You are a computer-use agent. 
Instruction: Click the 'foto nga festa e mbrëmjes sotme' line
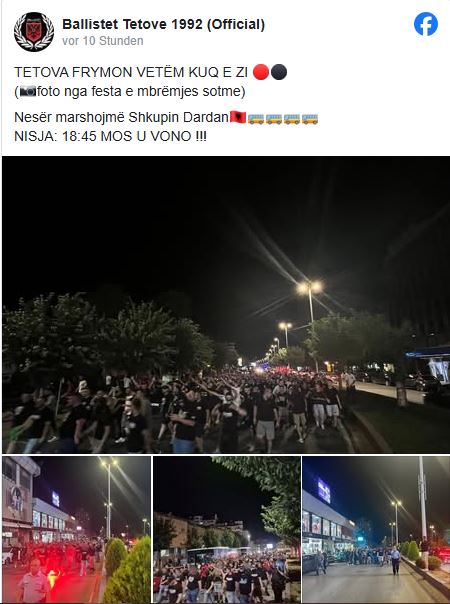click(130, 92)
